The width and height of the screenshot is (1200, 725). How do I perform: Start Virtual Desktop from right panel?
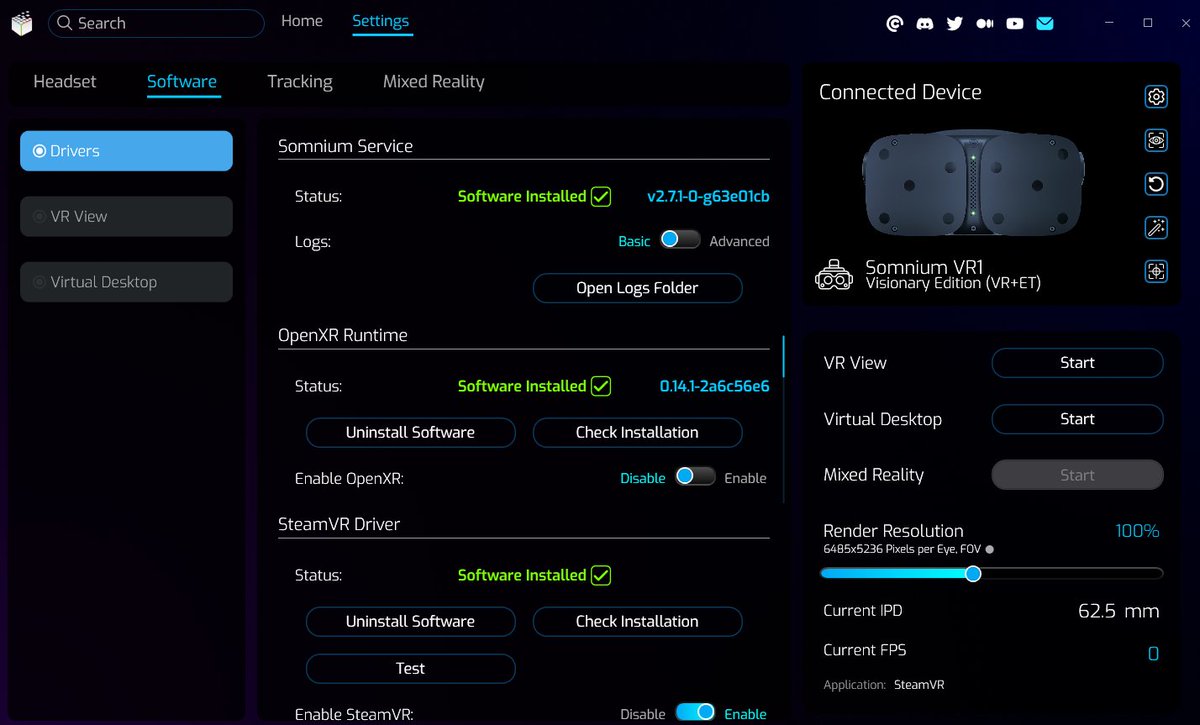click(1077, 419)
